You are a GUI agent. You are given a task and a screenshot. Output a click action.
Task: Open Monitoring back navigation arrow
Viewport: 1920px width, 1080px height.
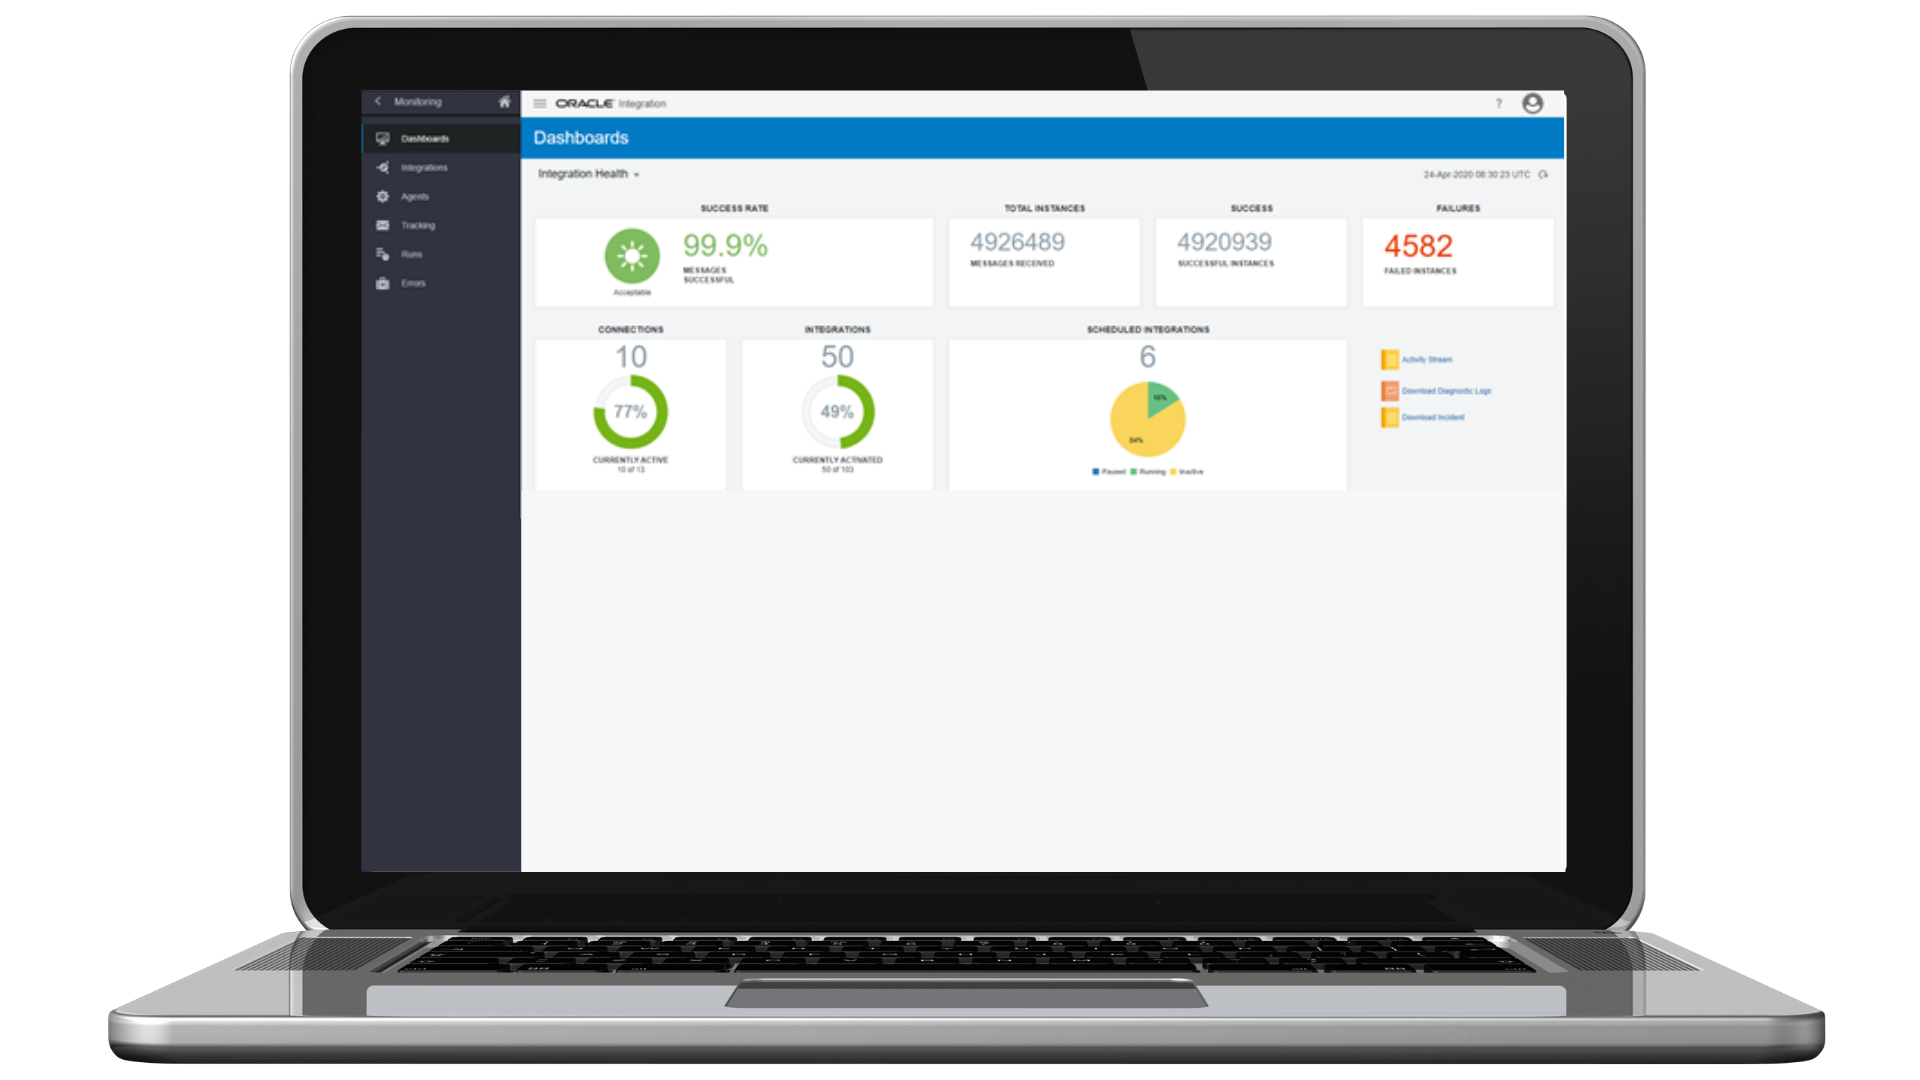pos(376,102)
